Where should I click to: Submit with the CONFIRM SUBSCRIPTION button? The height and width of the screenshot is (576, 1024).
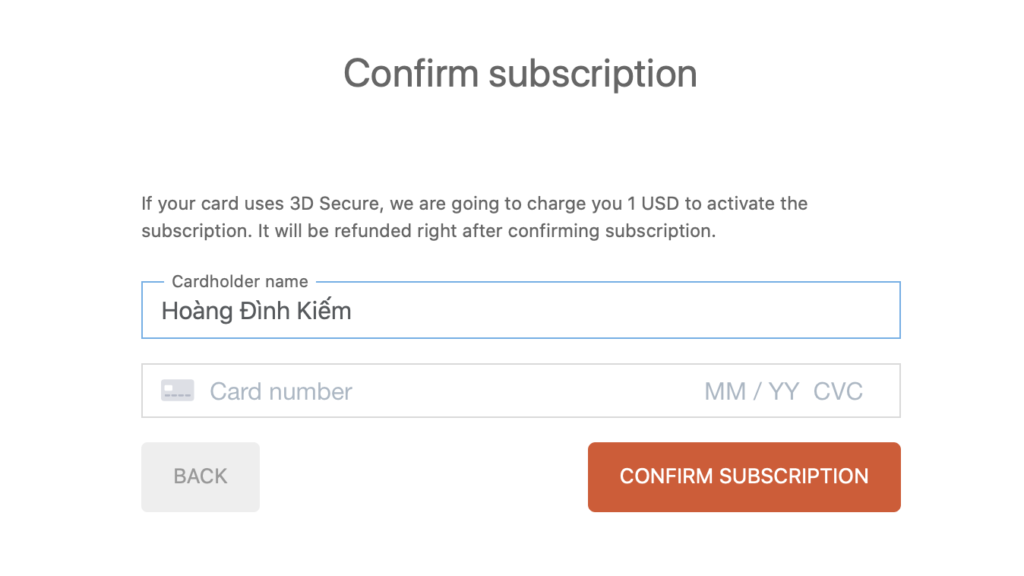click(744, 477)
